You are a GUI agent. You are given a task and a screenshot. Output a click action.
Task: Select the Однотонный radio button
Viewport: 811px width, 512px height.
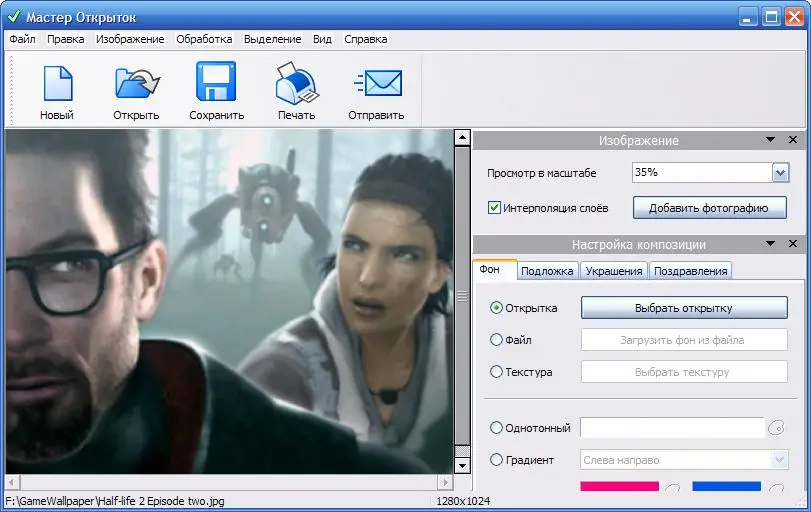[x=496, y=428]
